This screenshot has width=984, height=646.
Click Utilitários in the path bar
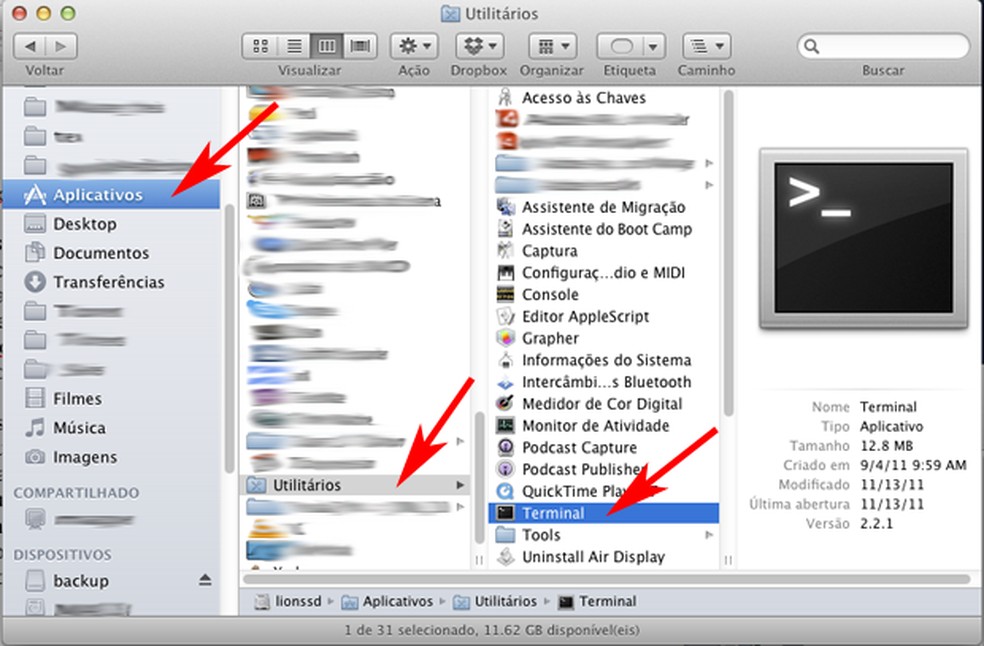(x=495, y=601)
